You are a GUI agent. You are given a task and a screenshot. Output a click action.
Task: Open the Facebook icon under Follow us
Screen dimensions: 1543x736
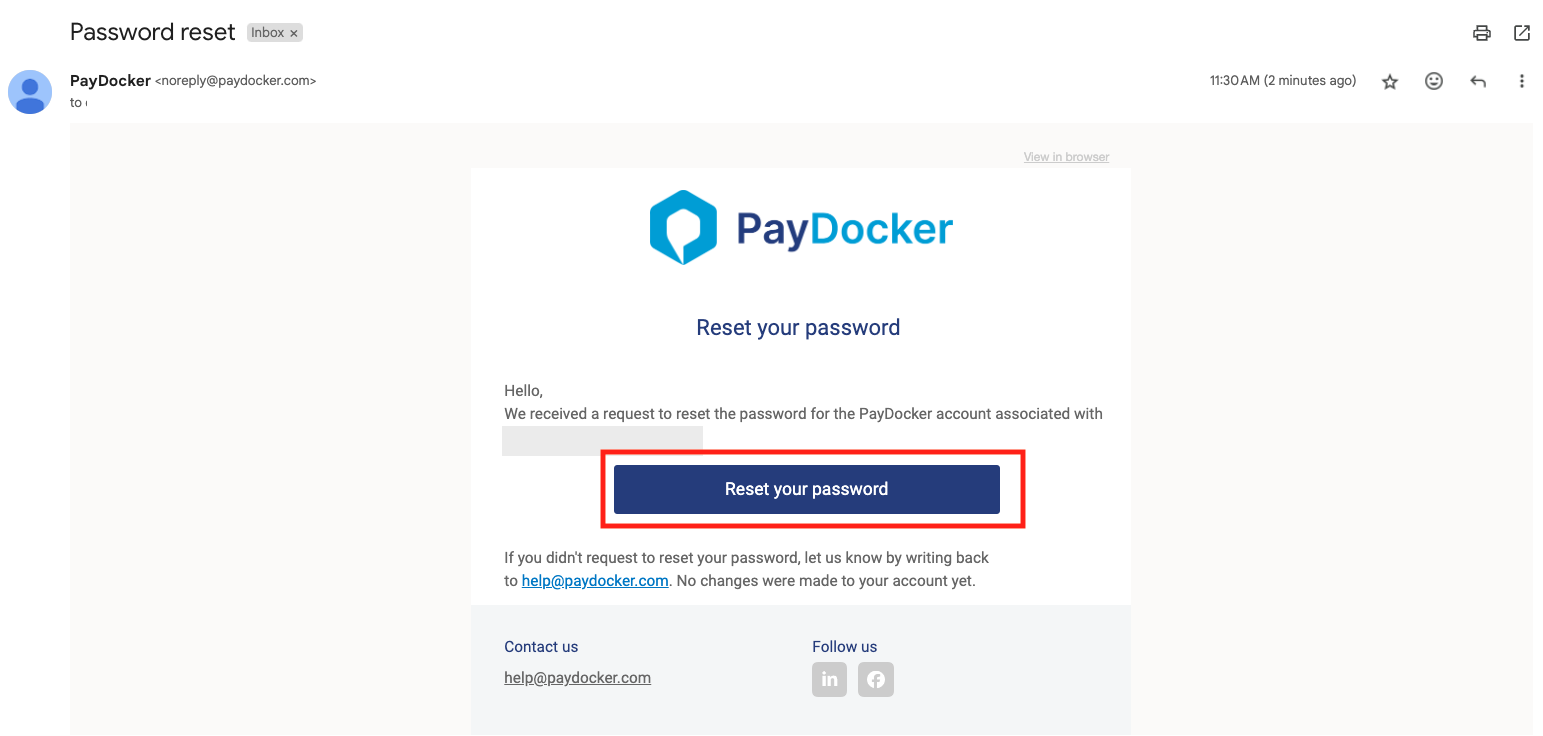876,679
